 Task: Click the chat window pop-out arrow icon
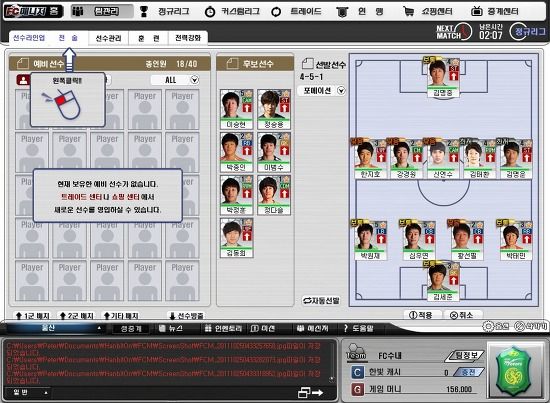click(x=310, y=393)
